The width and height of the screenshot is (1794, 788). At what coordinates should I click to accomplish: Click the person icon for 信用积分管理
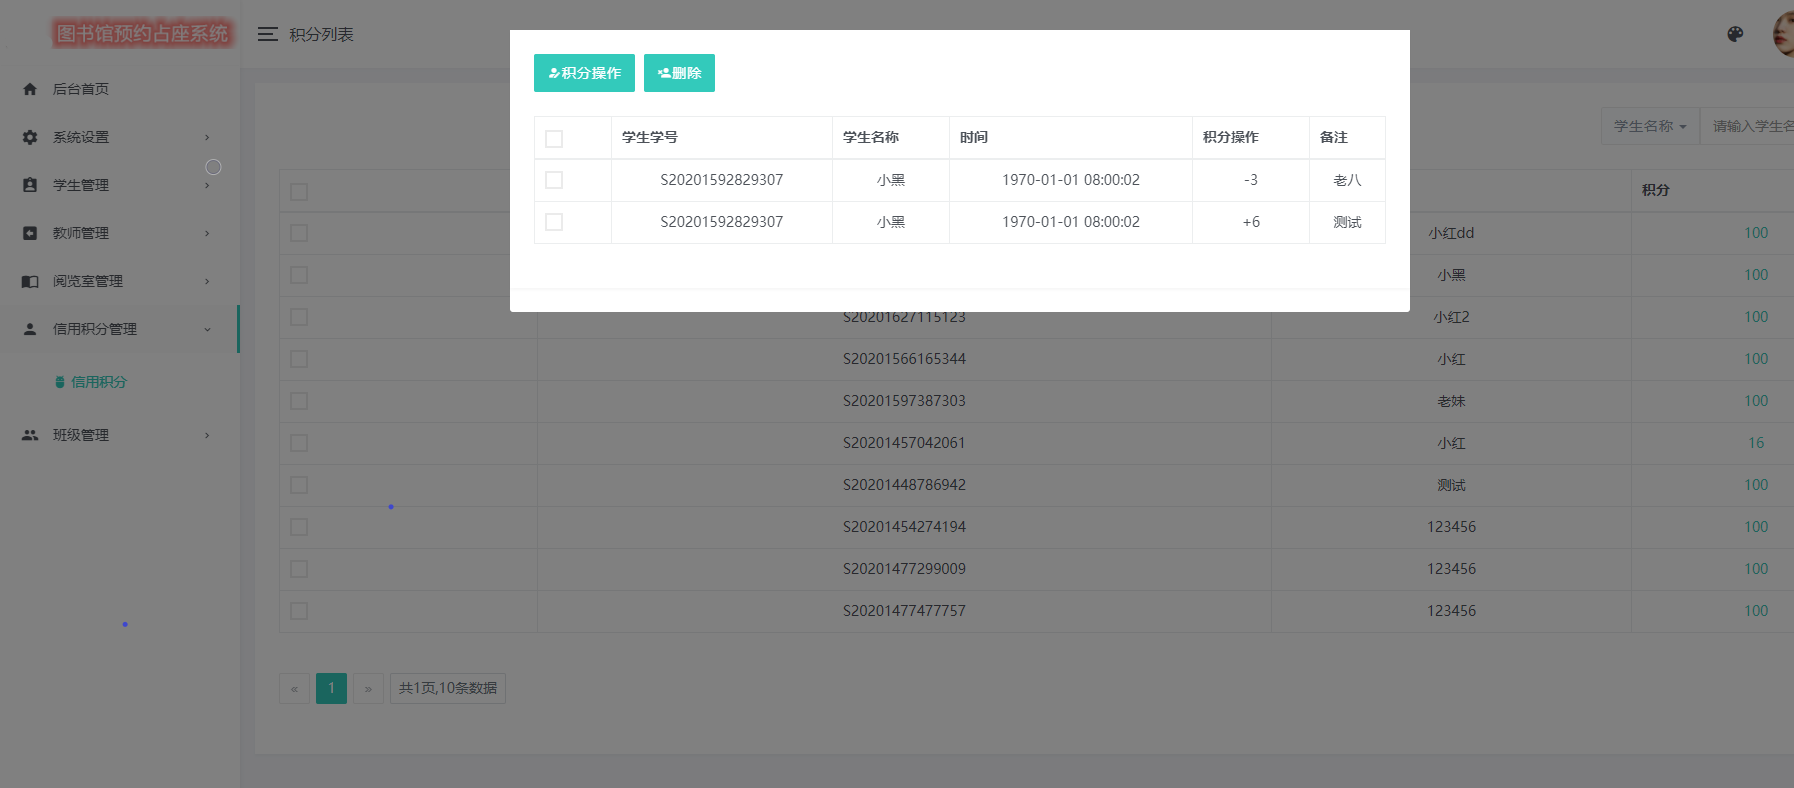30,329
